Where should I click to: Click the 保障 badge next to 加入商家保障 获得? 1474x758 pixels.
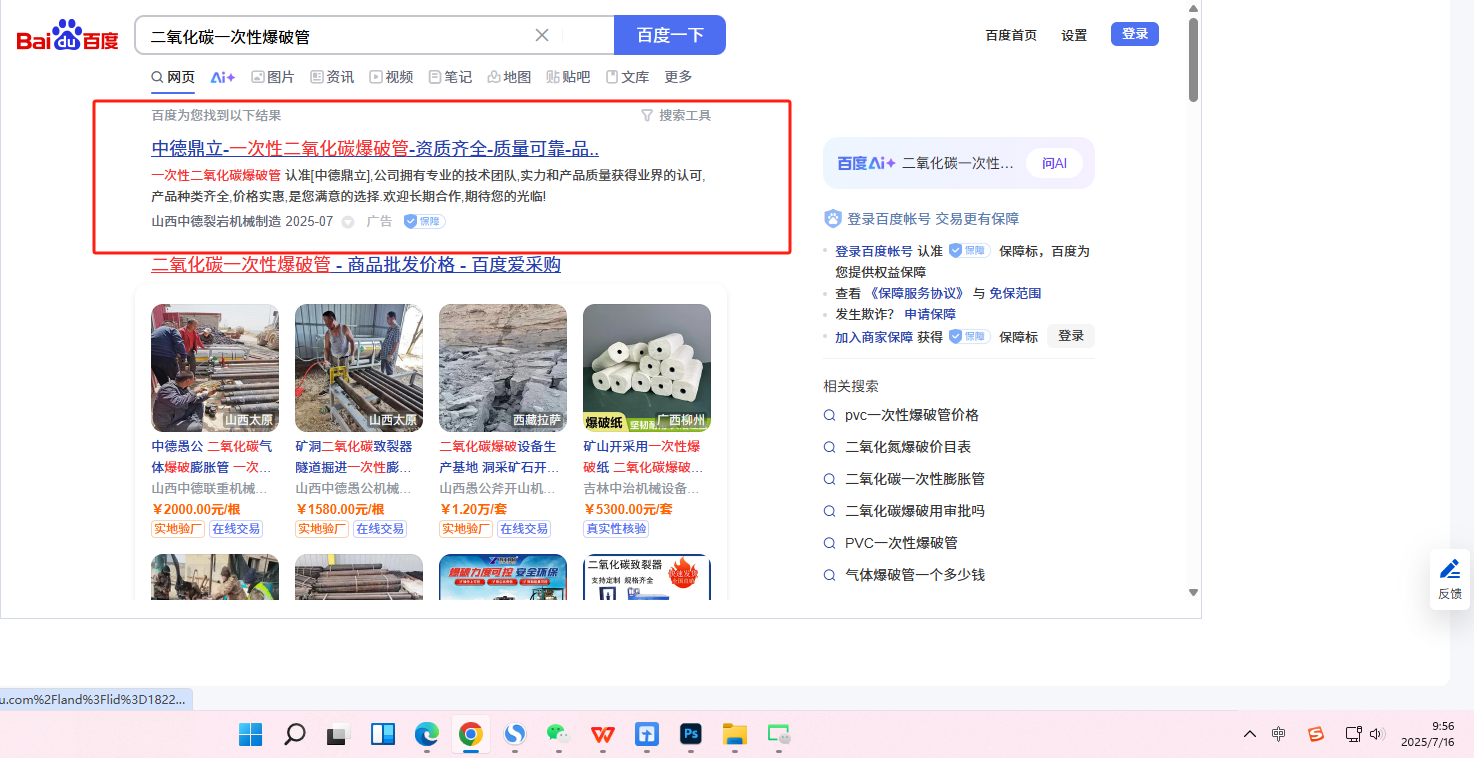click(x=969, y=337)
